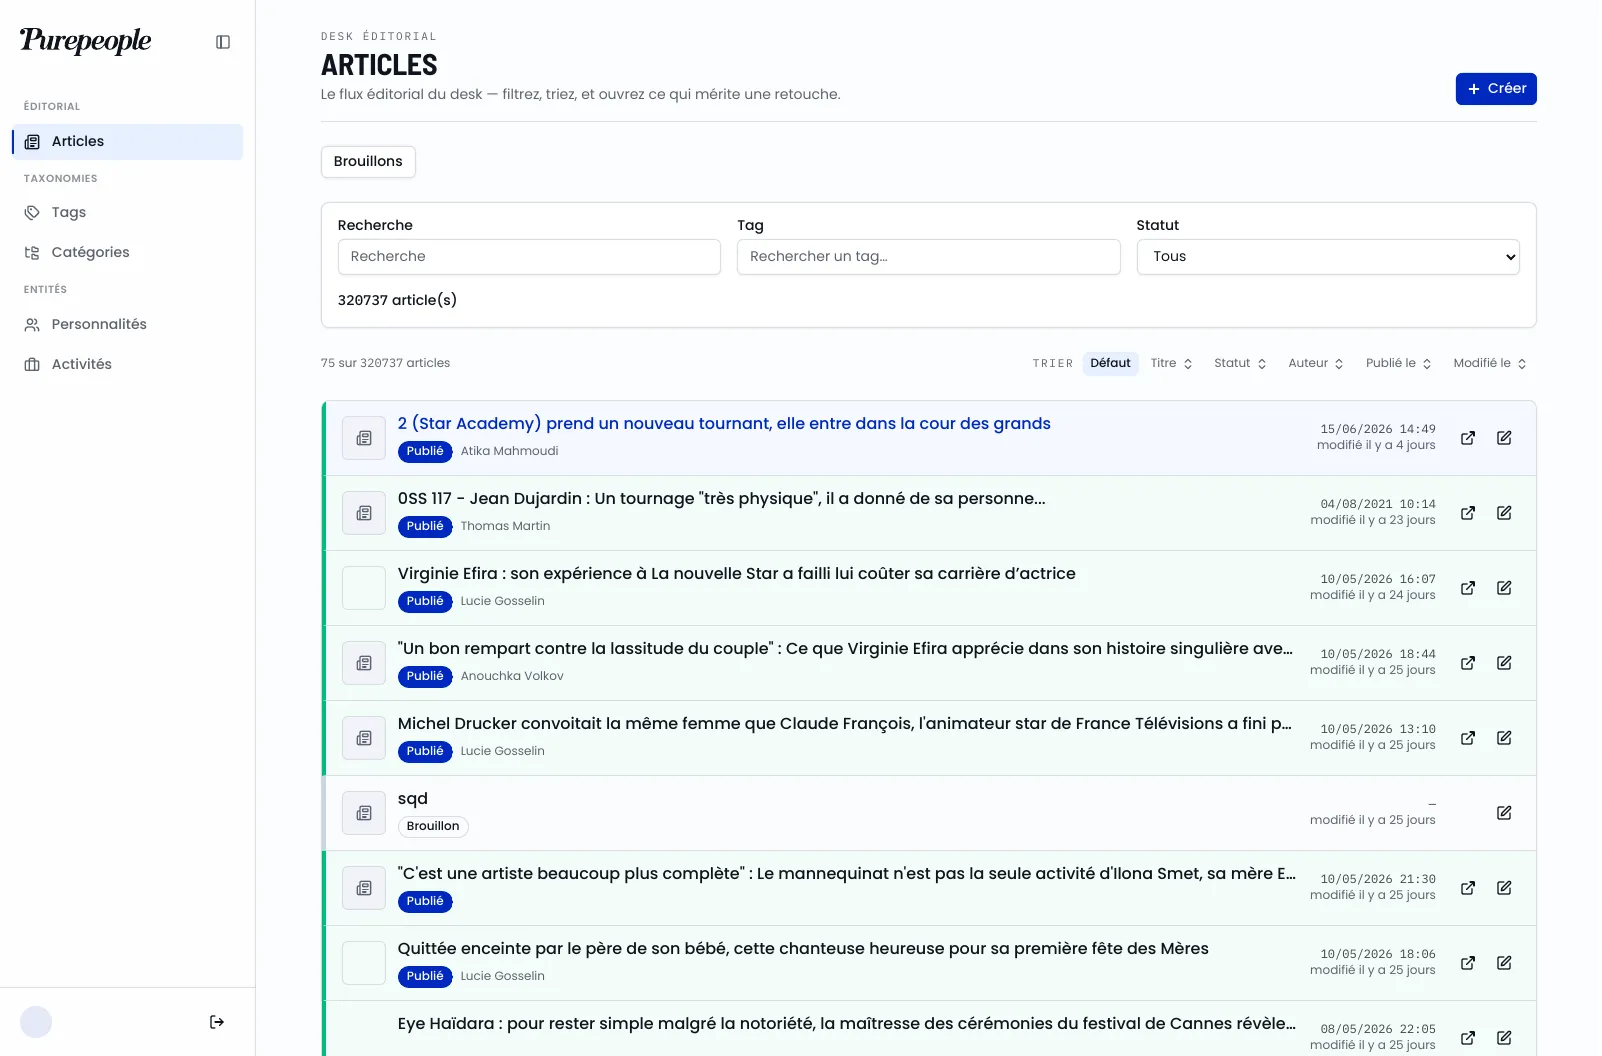Open external link for "Un bon rempart" article

click(x=1468, y=663)
